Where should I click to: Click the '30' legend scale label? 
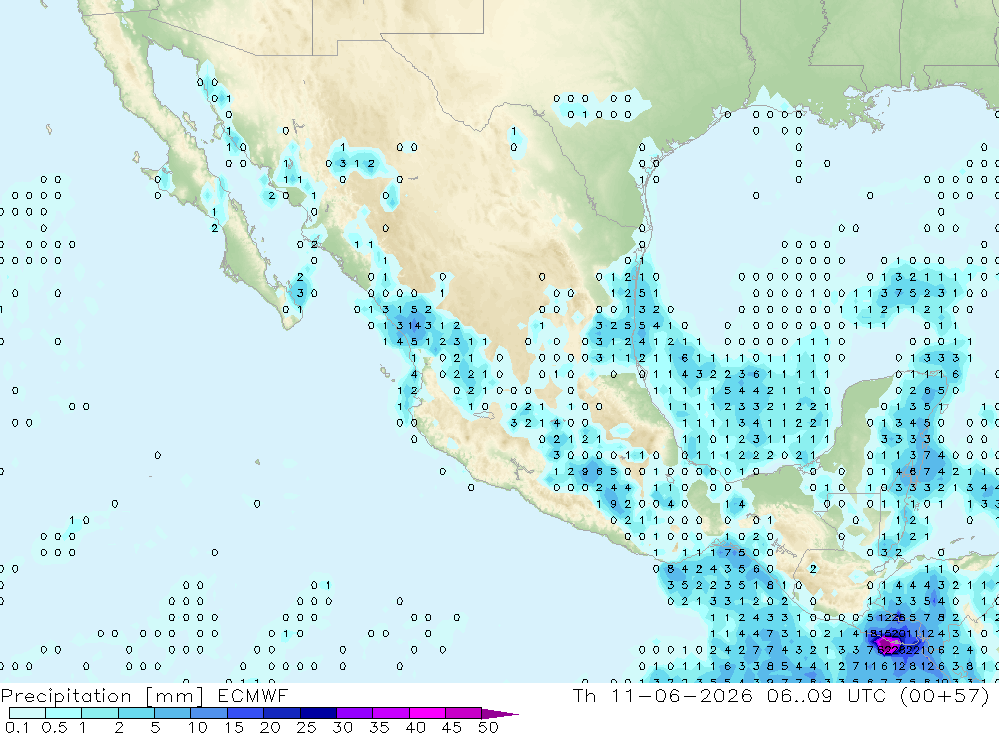[342, 727]
